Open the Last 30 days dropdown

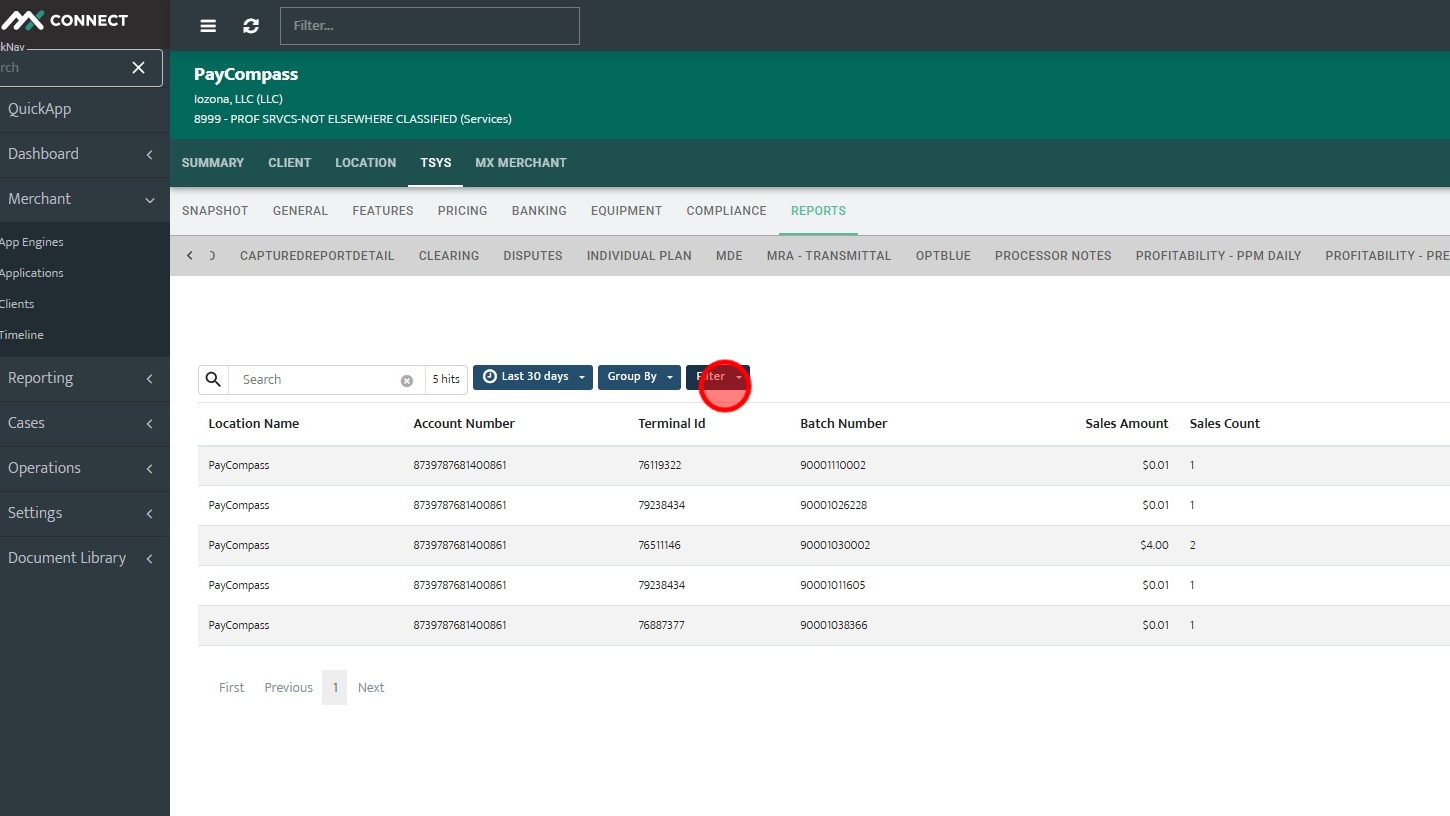point(533,377)
